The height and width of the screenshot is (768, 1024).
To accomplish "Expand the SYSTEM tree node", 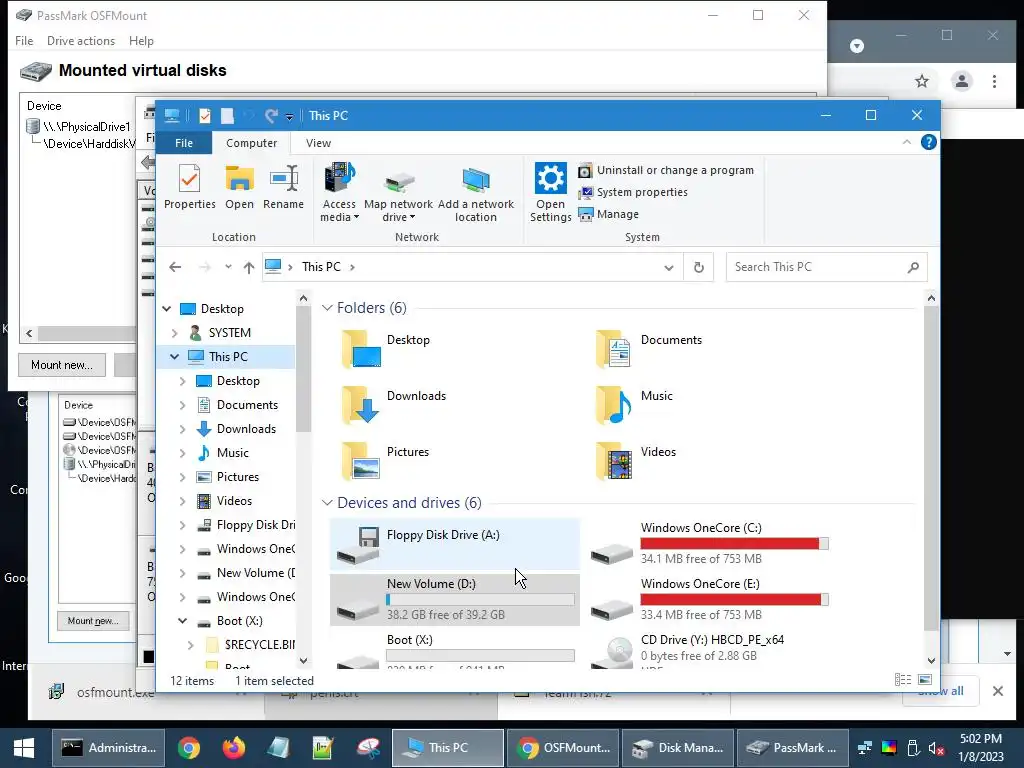I will pos(174,333).
